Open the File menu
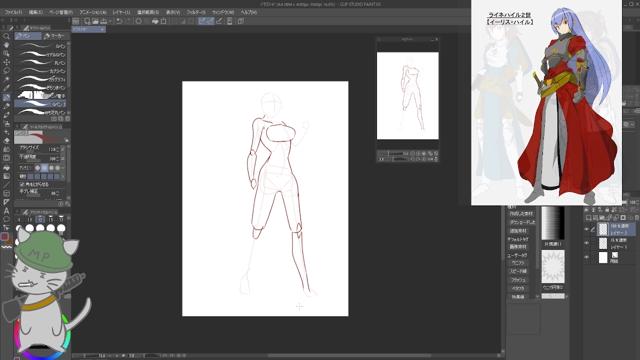Viewport: 640px width, 360px height. tap(13, 12)
